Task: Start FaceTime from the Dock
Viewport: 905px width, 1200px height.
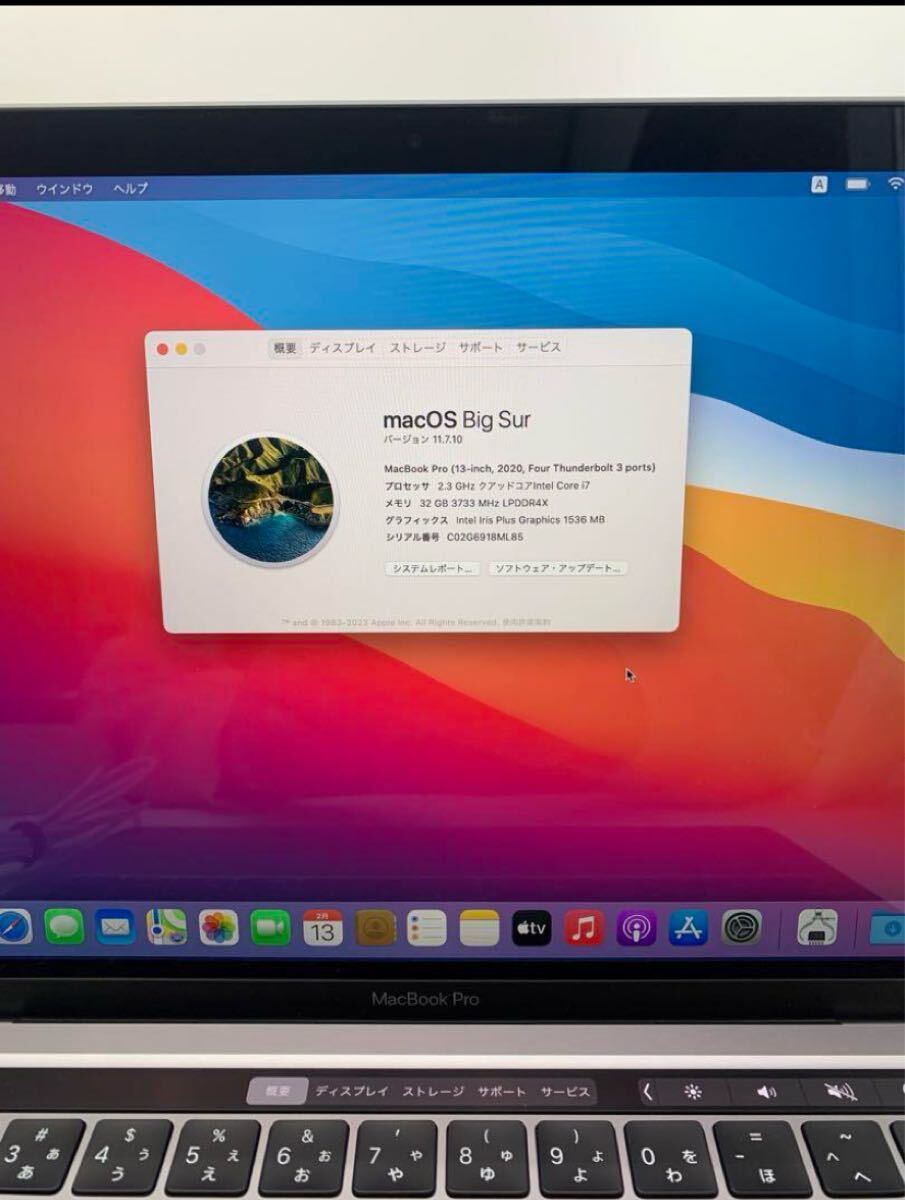Action: click(x=270, y=928)
